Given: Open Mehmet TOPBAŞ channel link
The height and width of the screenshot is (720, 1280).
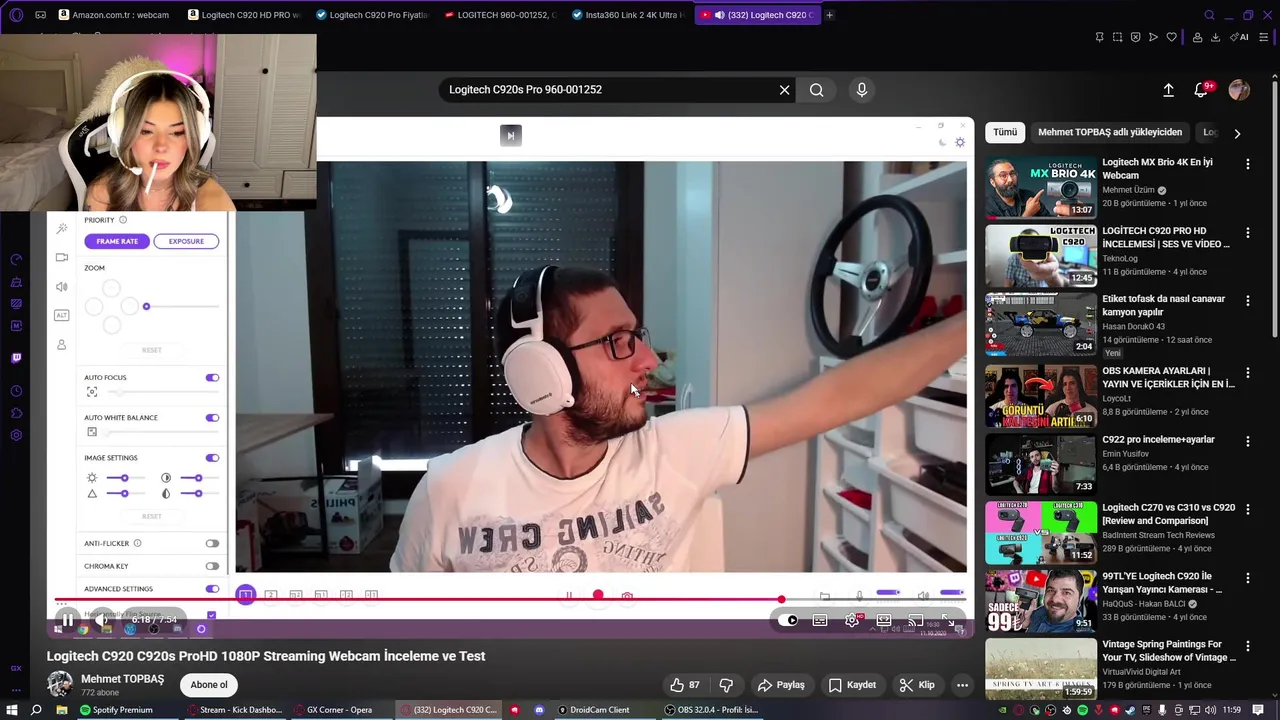Looking at the screenshot, I should [x=122, y=679].
